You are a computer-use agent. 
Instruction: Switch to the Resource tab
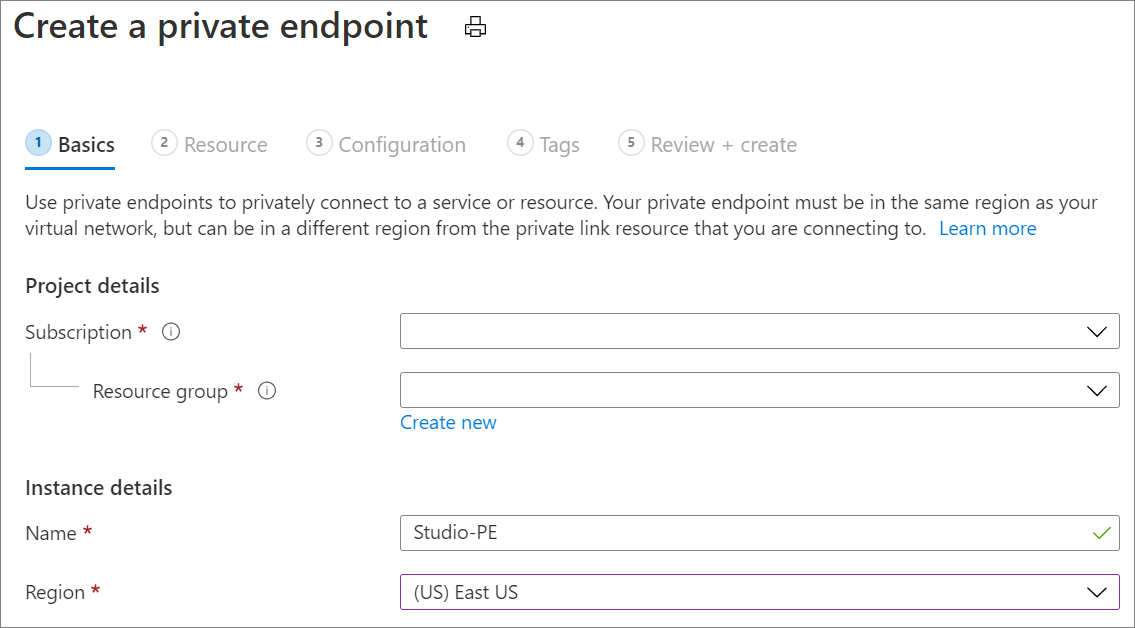click(225, 145)
